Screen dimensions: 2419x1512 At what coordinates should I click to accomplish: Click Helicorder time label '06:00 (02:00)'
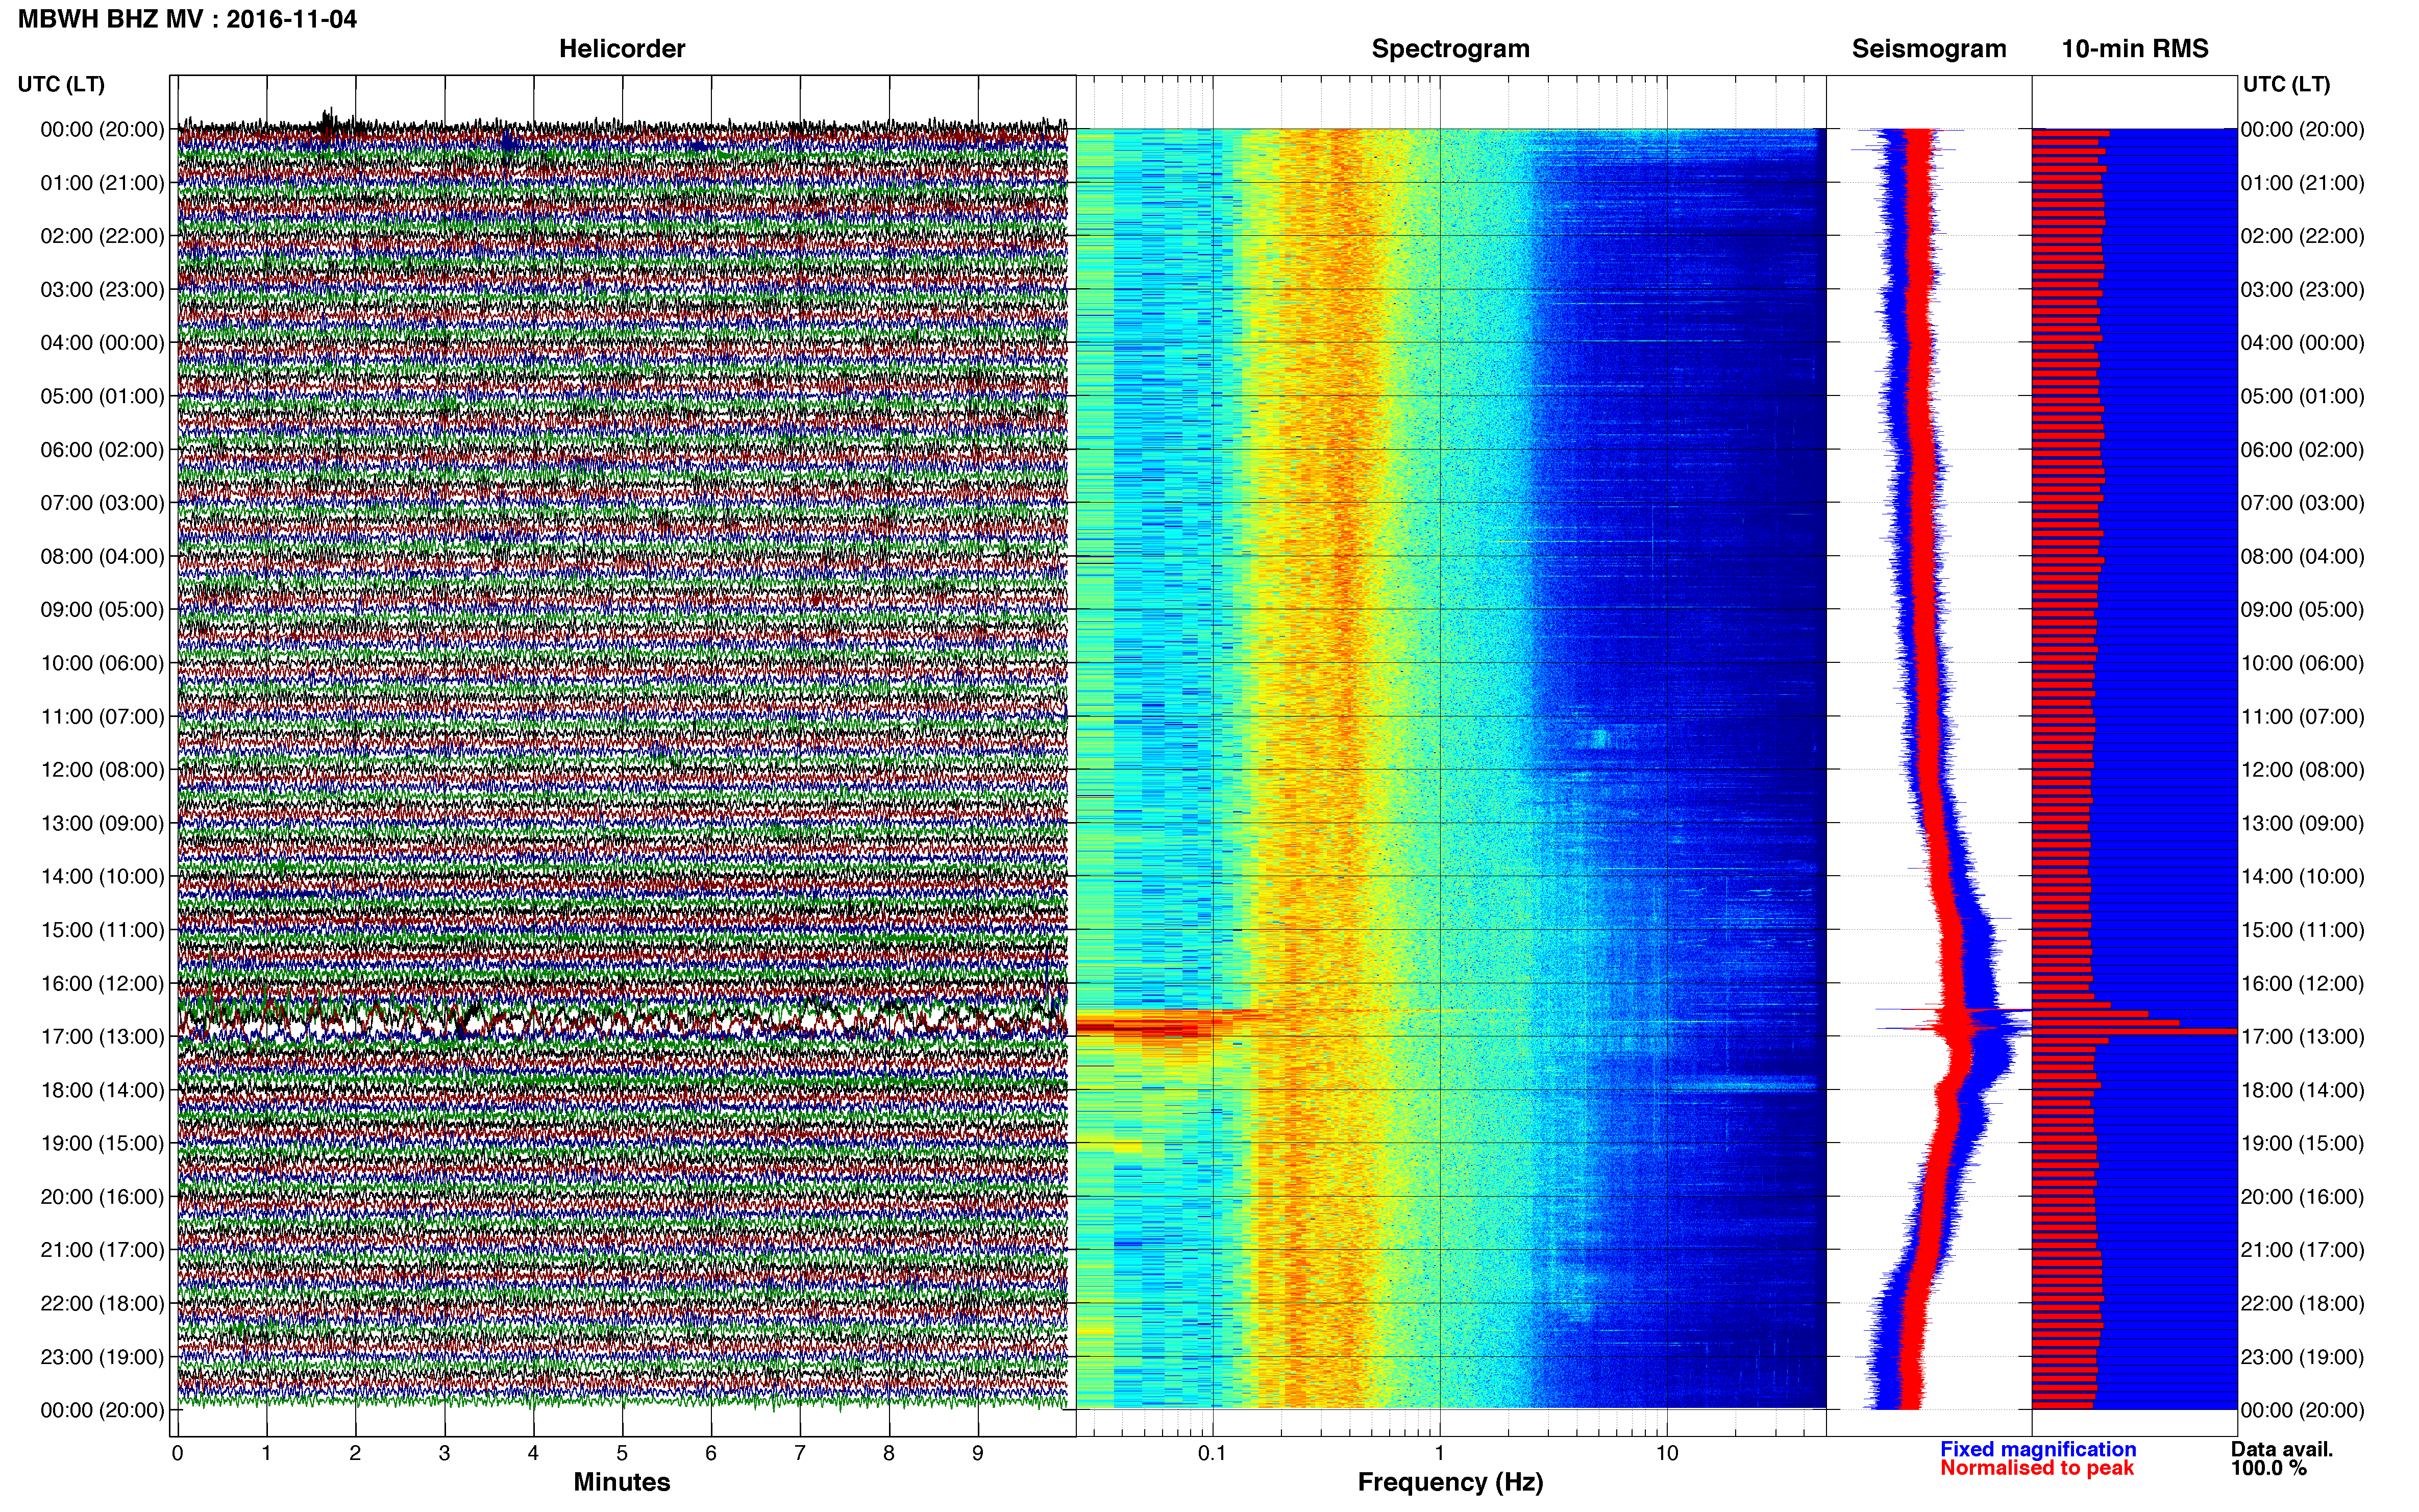click(x=102, y=450)
